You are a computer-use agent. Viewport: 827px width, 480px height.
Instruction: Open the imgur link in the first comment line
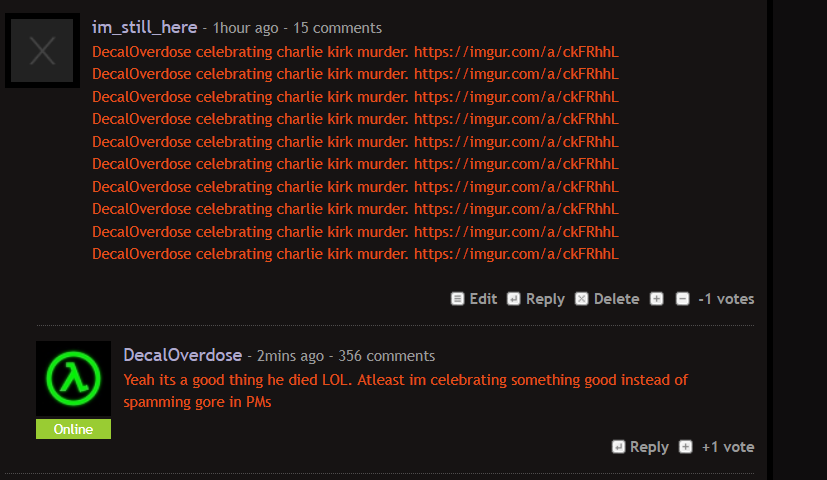click(x=516, y=52)
